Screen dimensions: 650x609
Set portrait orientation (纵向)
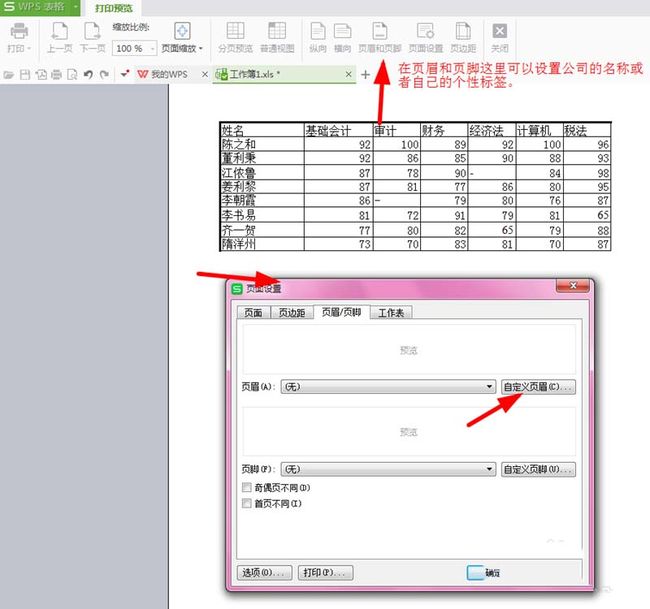pyautogui.click(x=318, y=38)
